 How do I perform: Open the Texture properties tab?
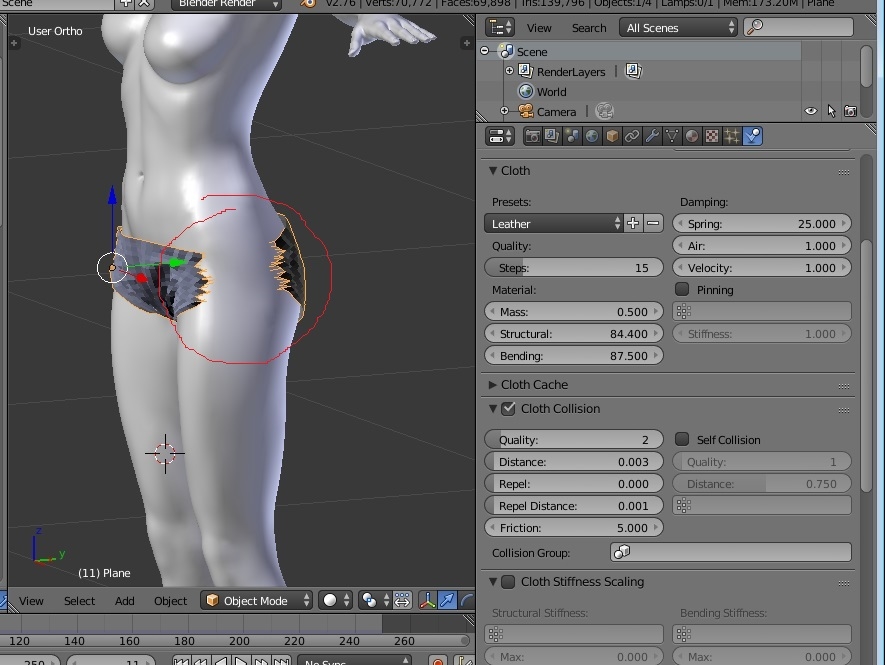click(x=712, y=136)
